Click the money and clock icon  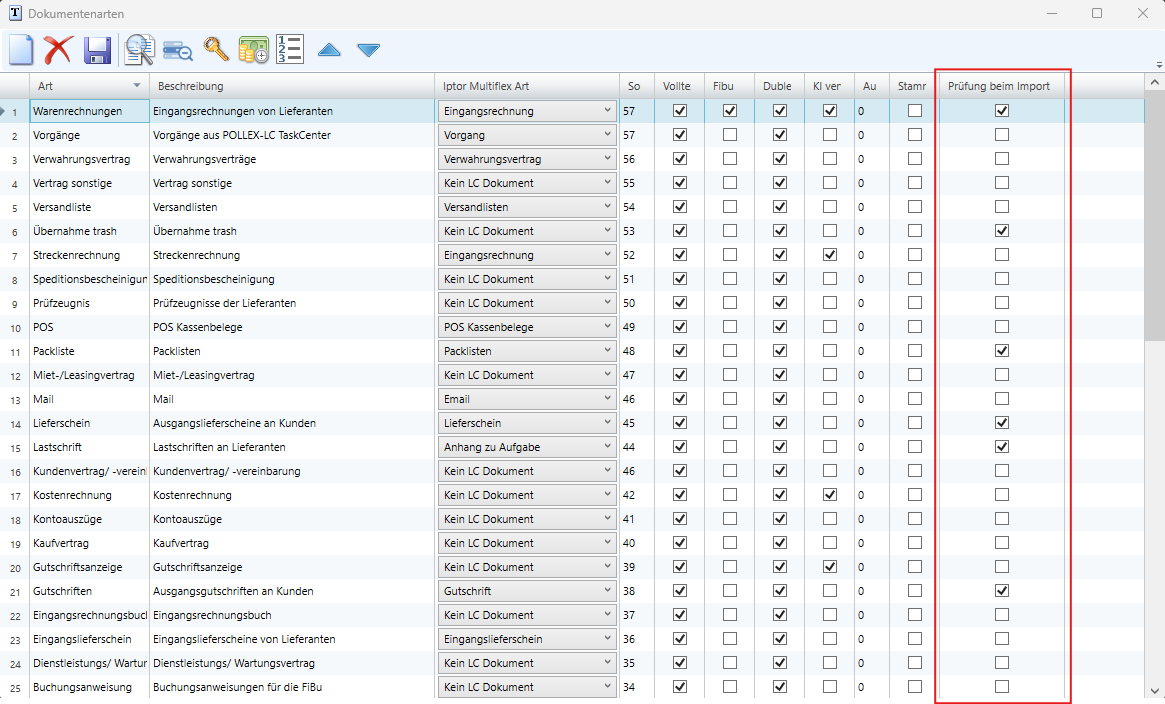(x=253, y=50)
